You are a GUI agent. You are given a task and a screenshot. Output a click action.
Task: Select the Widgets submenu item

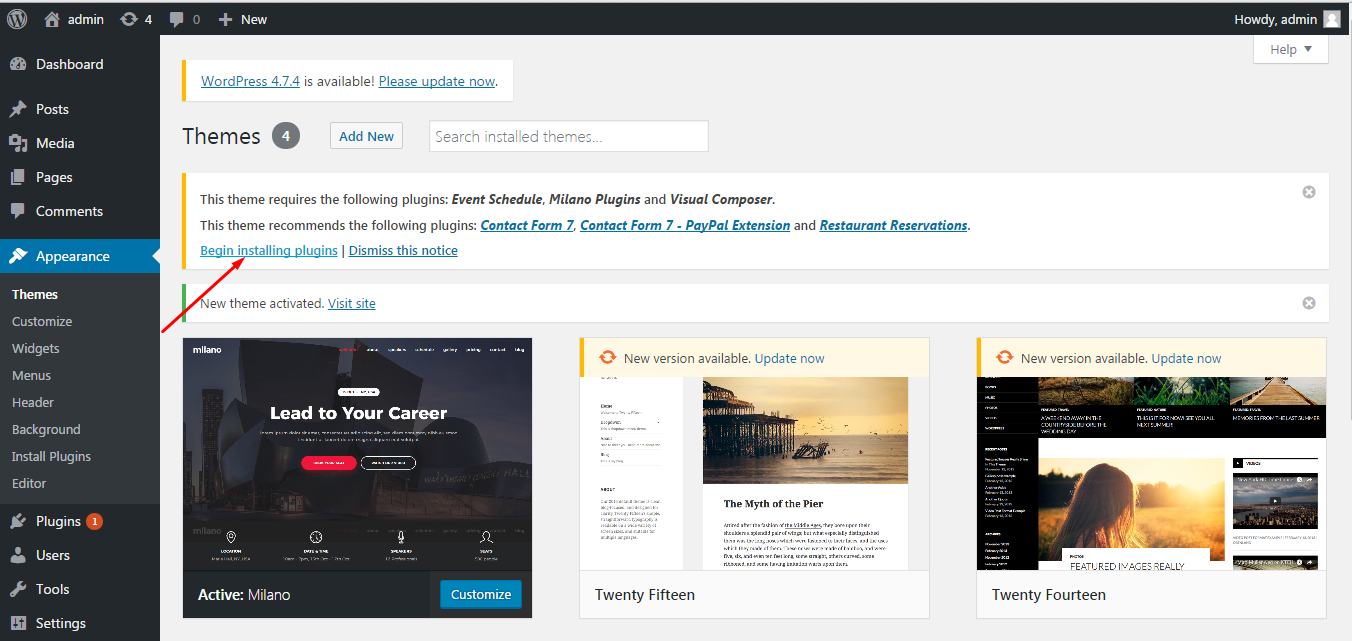36,348
